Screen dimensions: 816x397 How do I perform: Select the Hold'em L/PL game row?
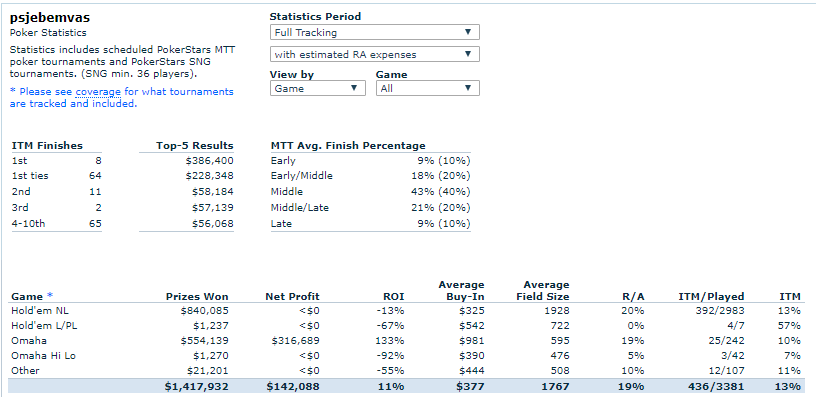tap(406, 326)
